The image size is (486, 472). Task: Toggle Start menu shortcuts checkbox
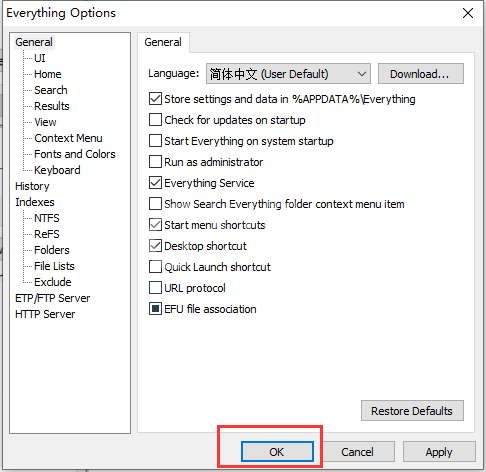155,225
